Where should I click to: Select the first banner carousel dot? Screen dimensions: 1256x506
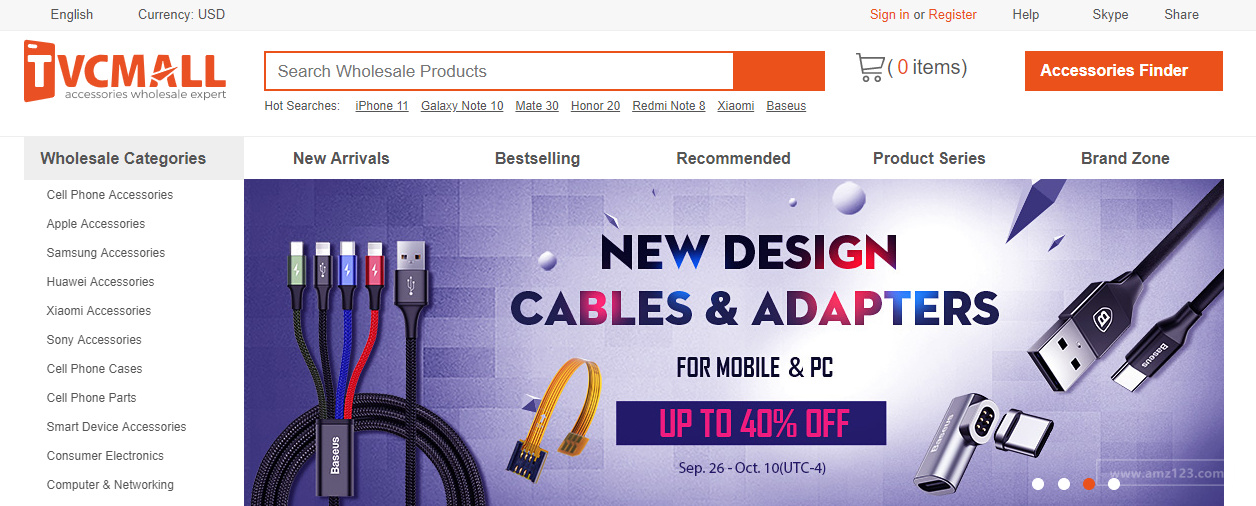point(1038,484)
